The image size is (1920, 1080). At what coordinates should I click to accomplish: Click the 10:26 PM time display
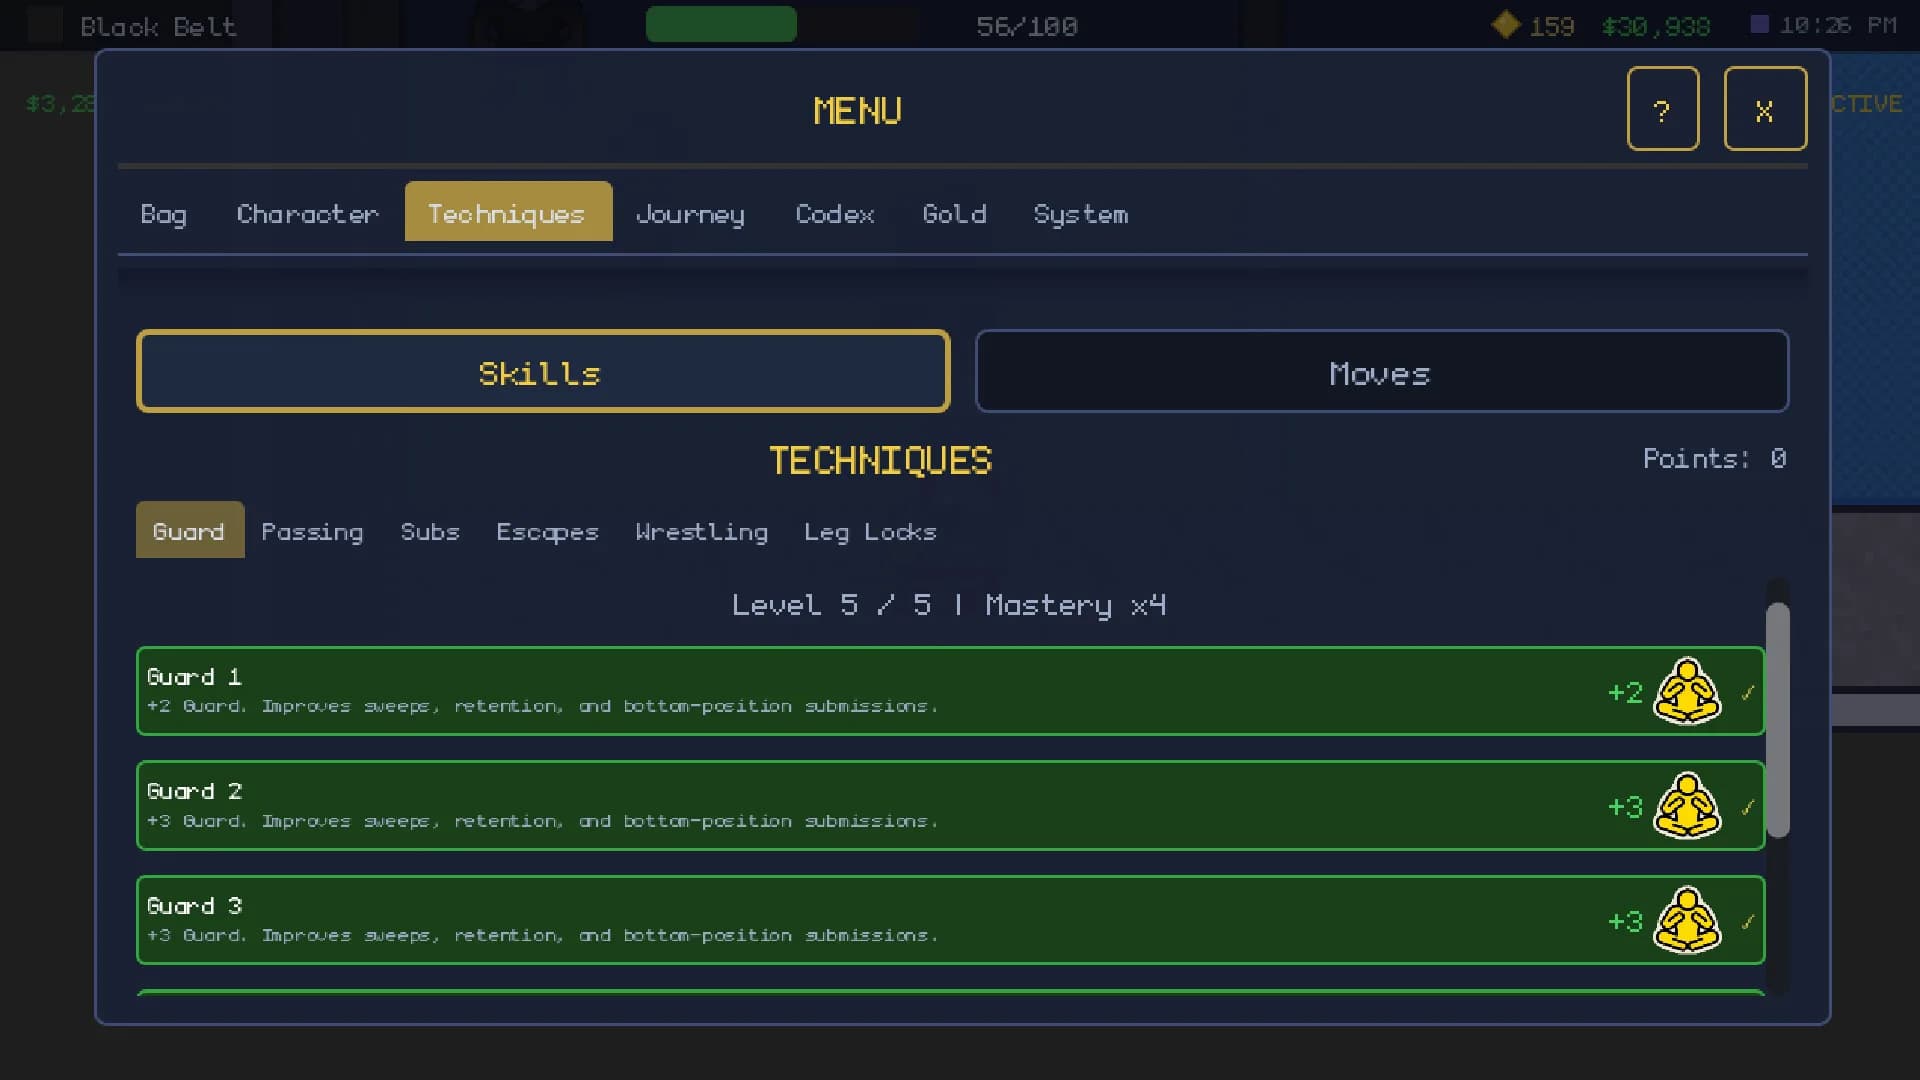click(x=1838, y=25)
